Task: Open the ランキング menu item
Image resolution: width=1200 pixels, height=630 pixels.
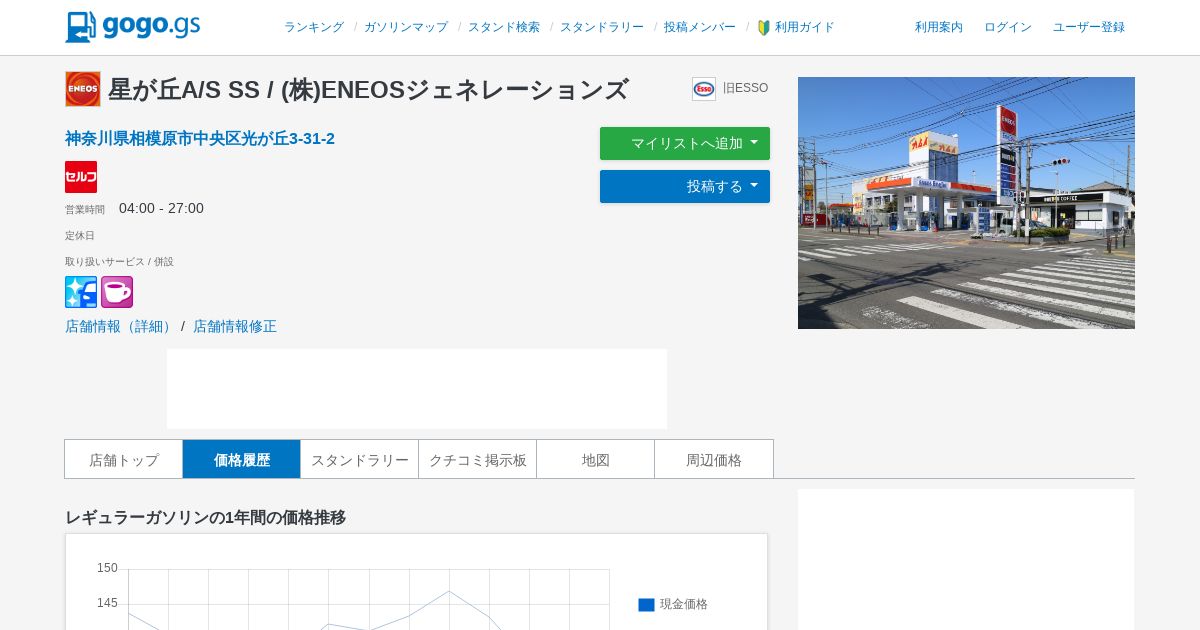Action: (314, 28)
